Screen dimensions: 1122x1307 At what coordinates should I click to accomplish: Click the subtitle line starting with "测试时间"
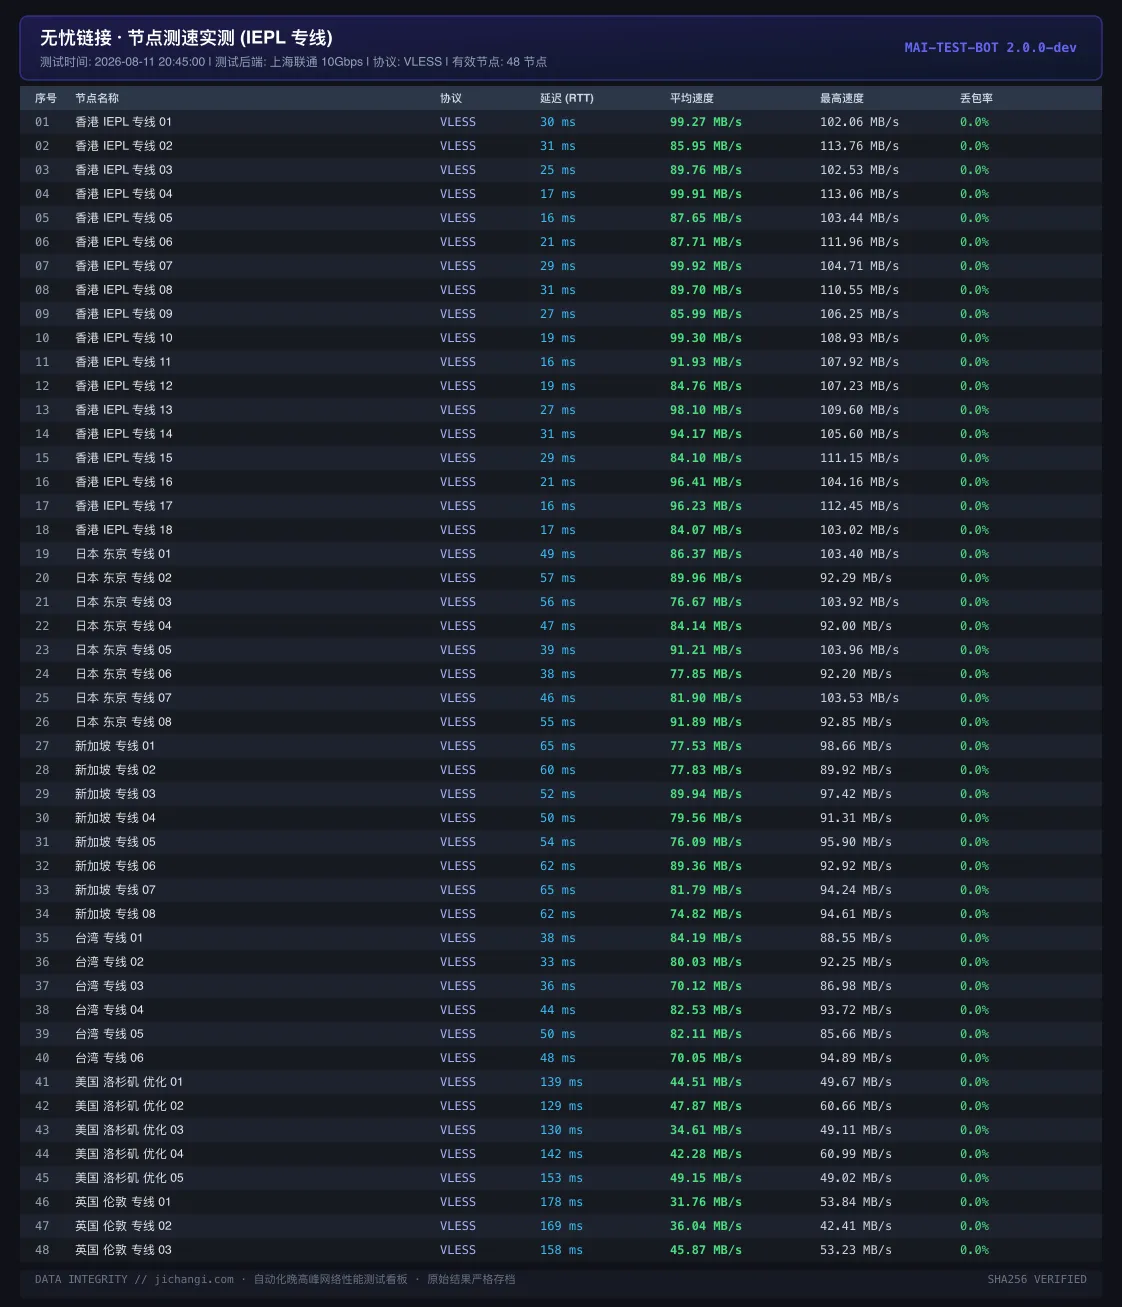[293, 62]
